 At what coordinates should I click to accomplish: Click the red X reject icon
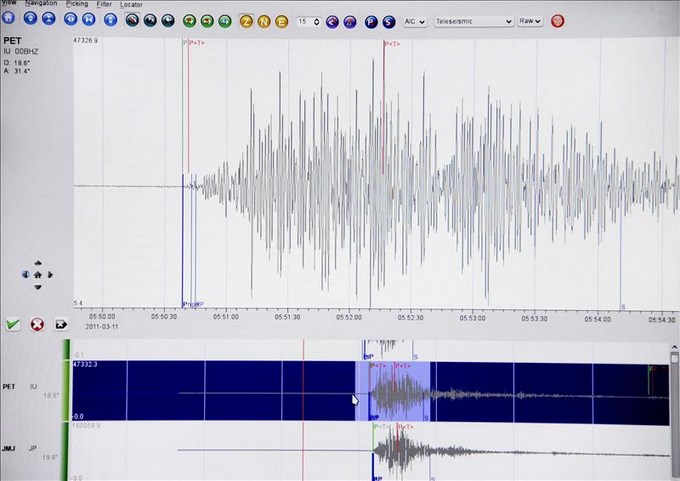37,324
